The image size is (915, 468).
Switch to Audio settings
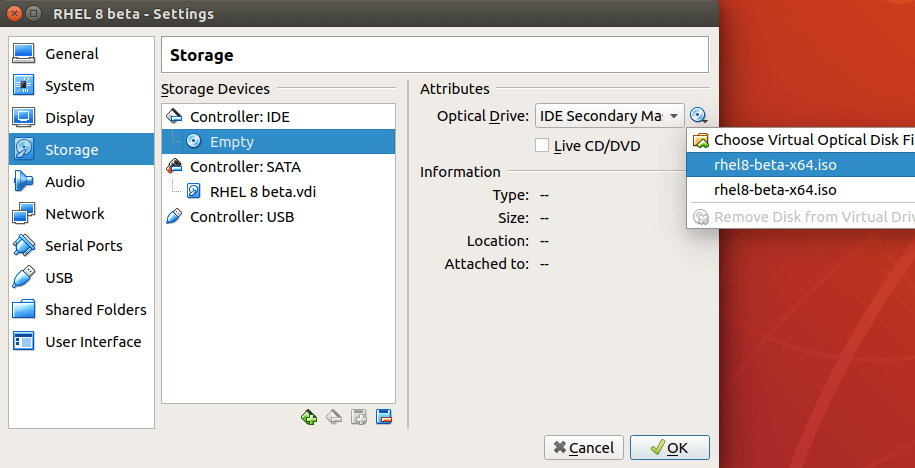click(x=65, y=182)
